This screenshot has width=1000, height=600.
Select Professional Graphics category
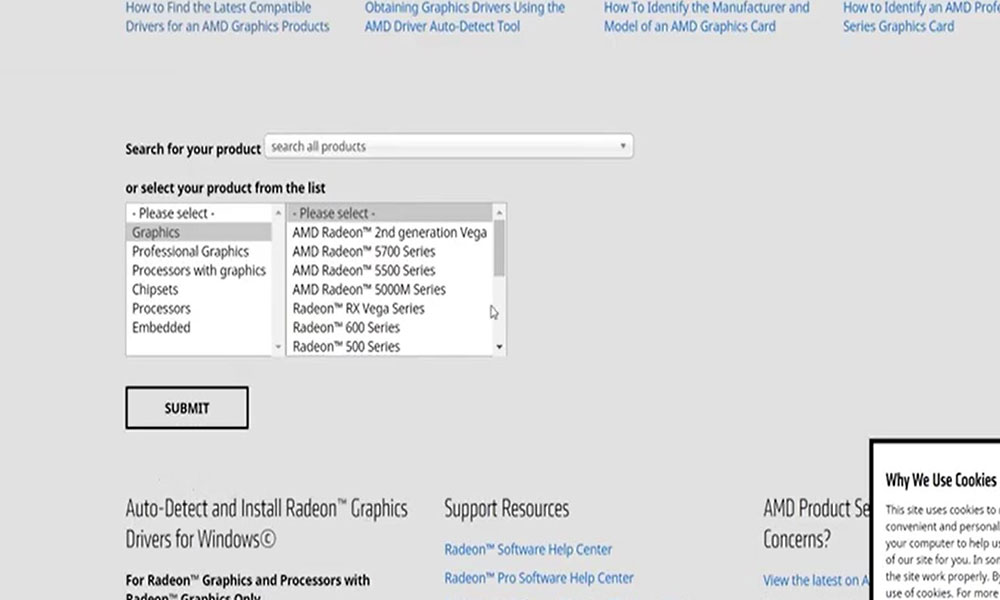pos(200,251)
